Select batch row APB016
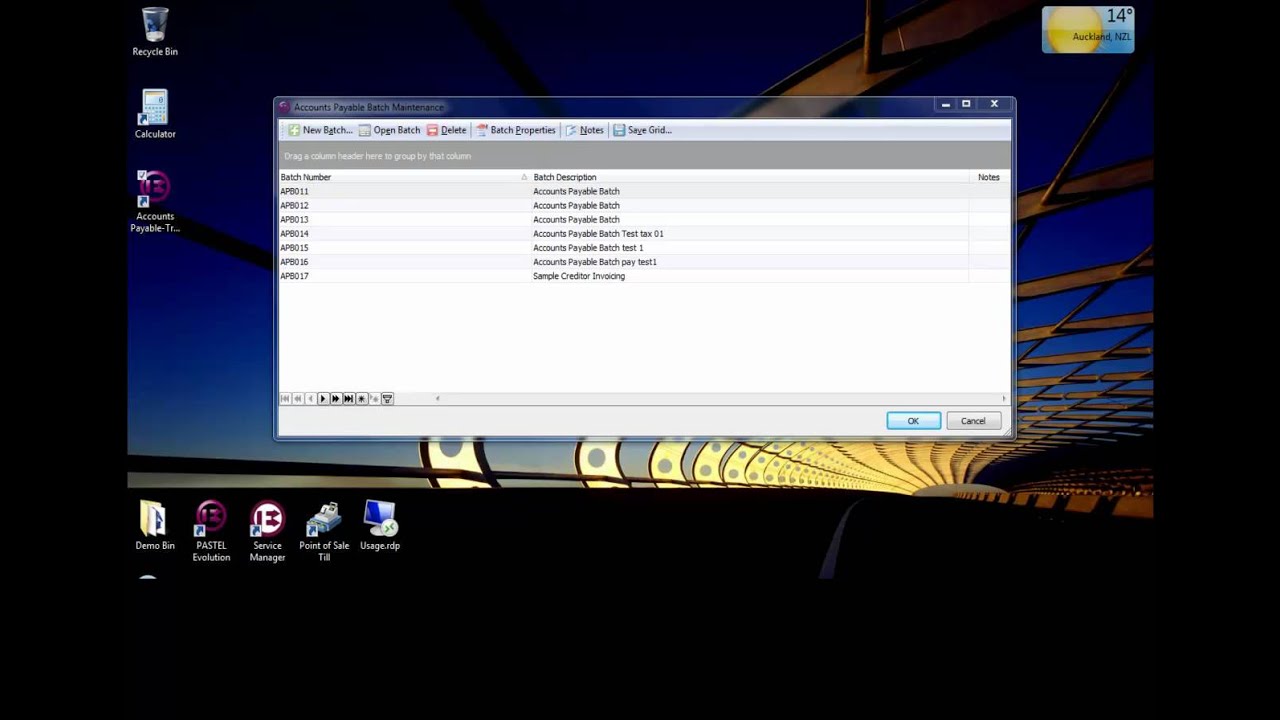The height and width of the screenshot is (720, 1280). click(x=644, y=262)
